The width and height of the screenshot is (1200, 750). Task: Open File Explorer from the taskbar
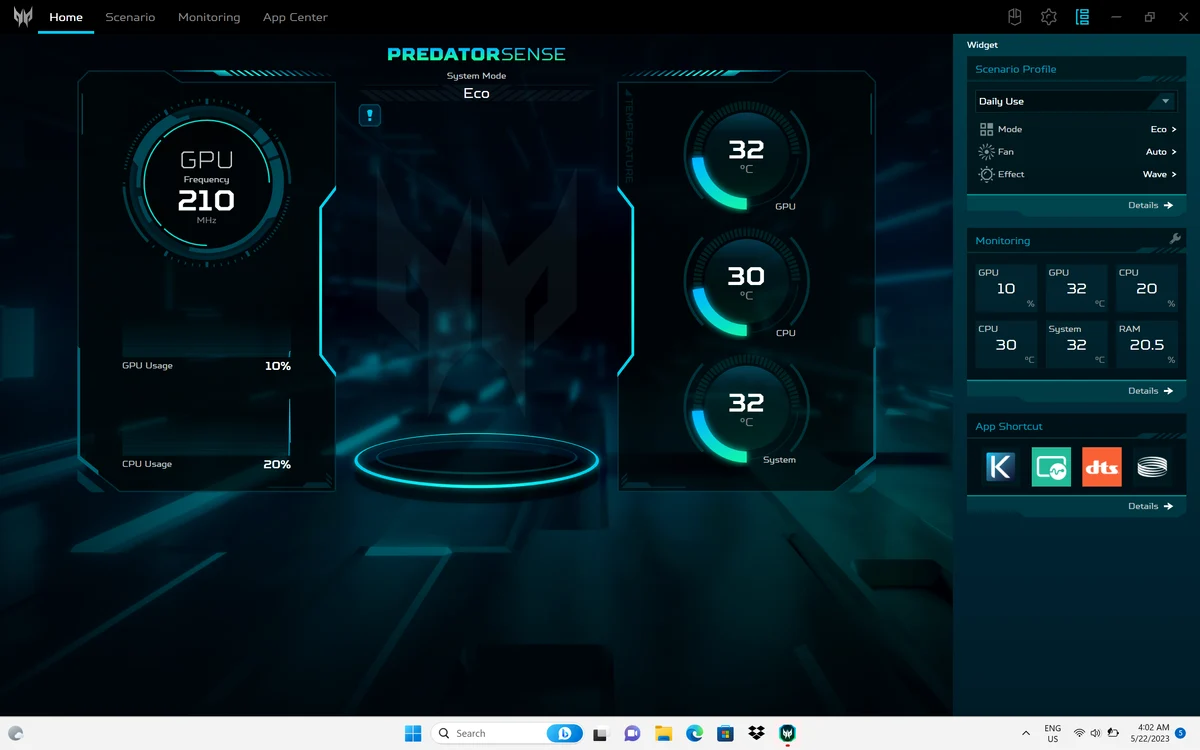(663, 733)
